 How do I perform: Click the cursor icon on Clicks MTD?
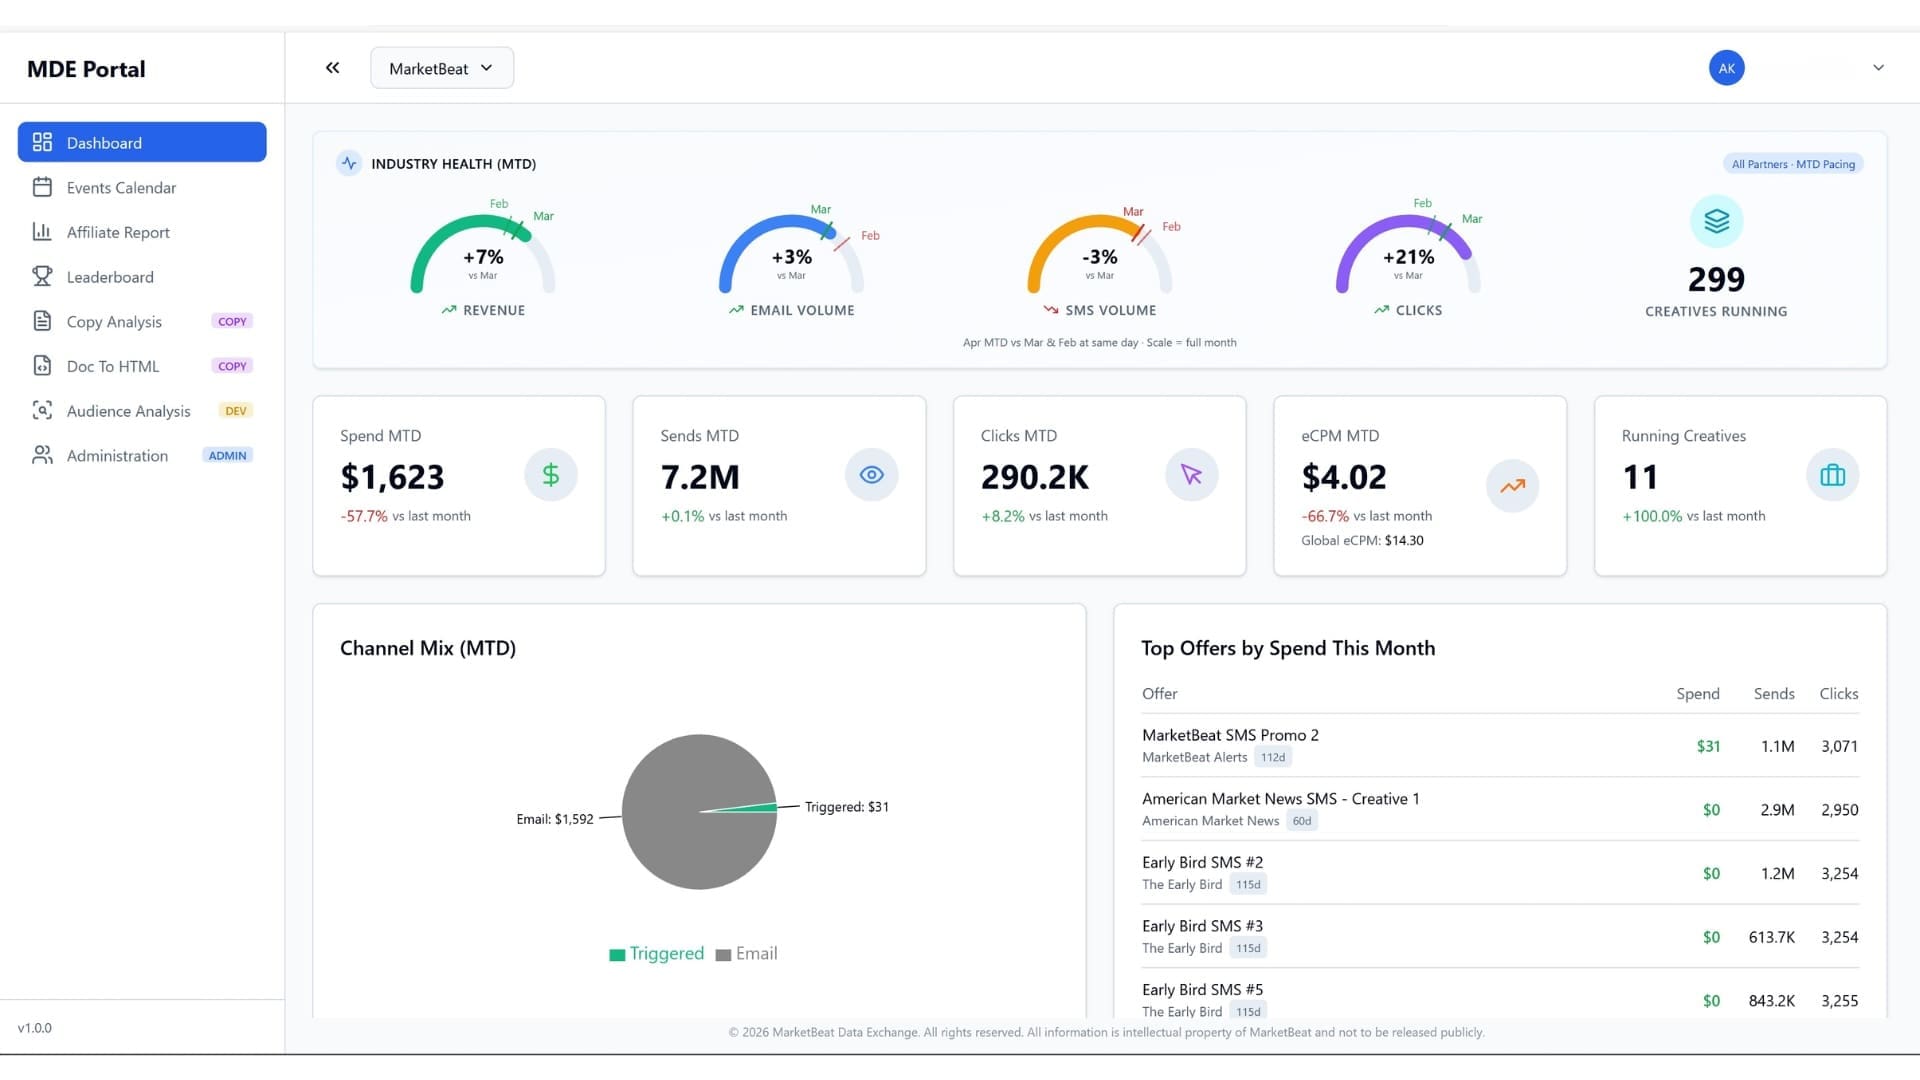[1191, 475]
